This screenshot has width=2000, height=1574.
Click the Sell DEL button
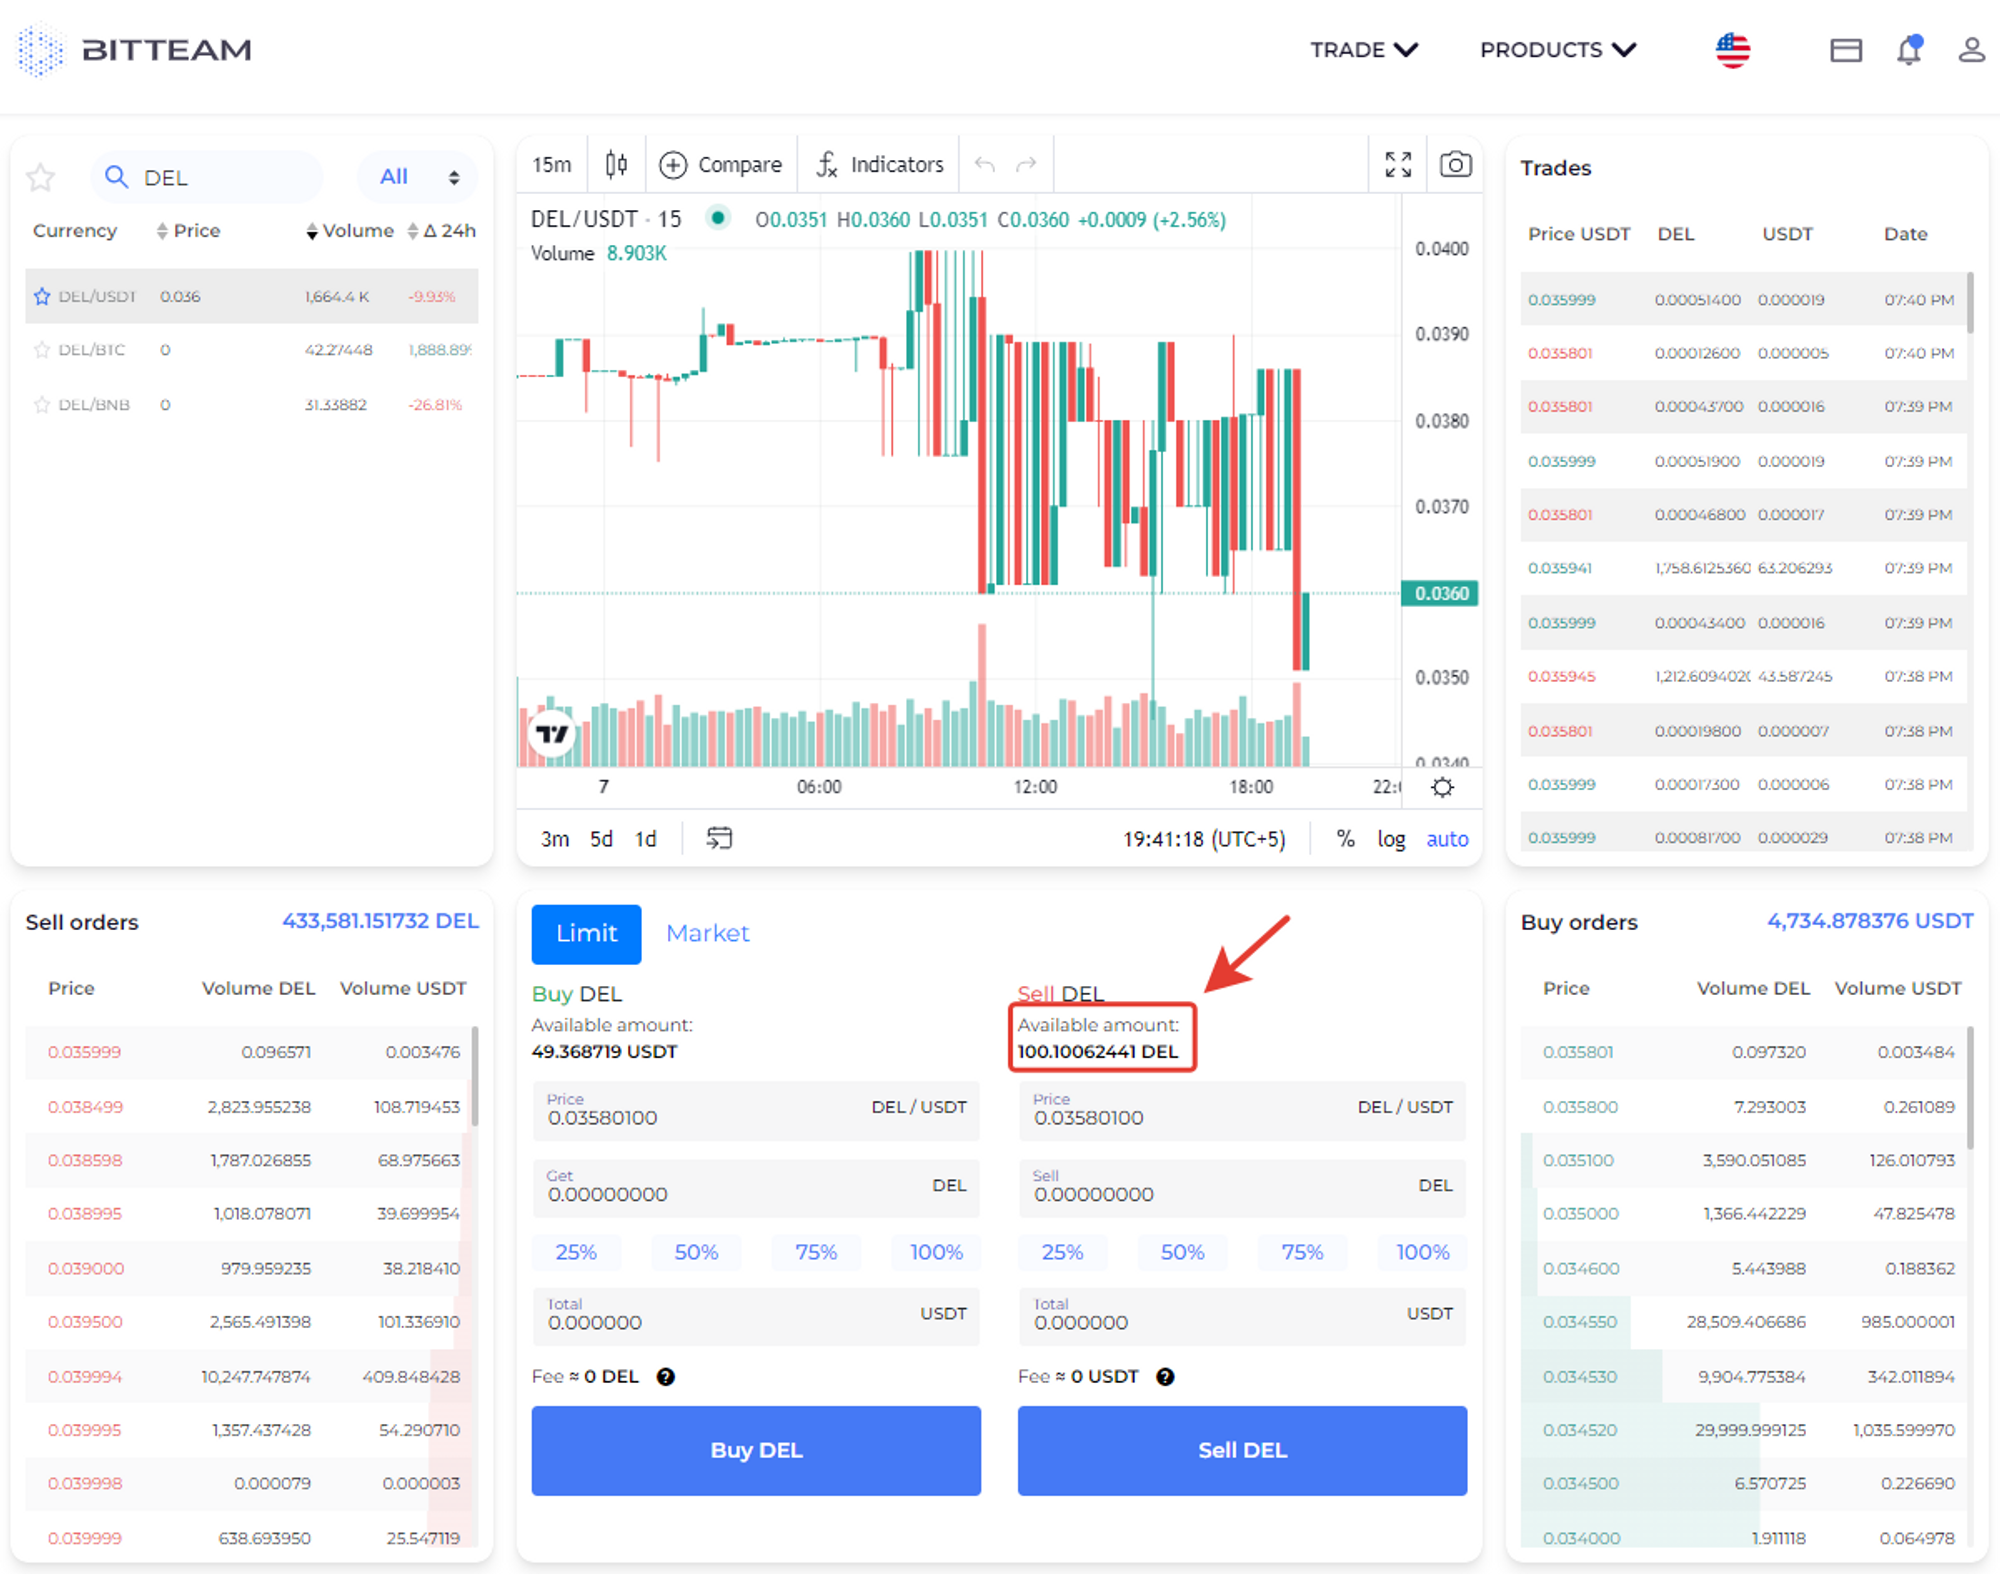(1242, 1450)
